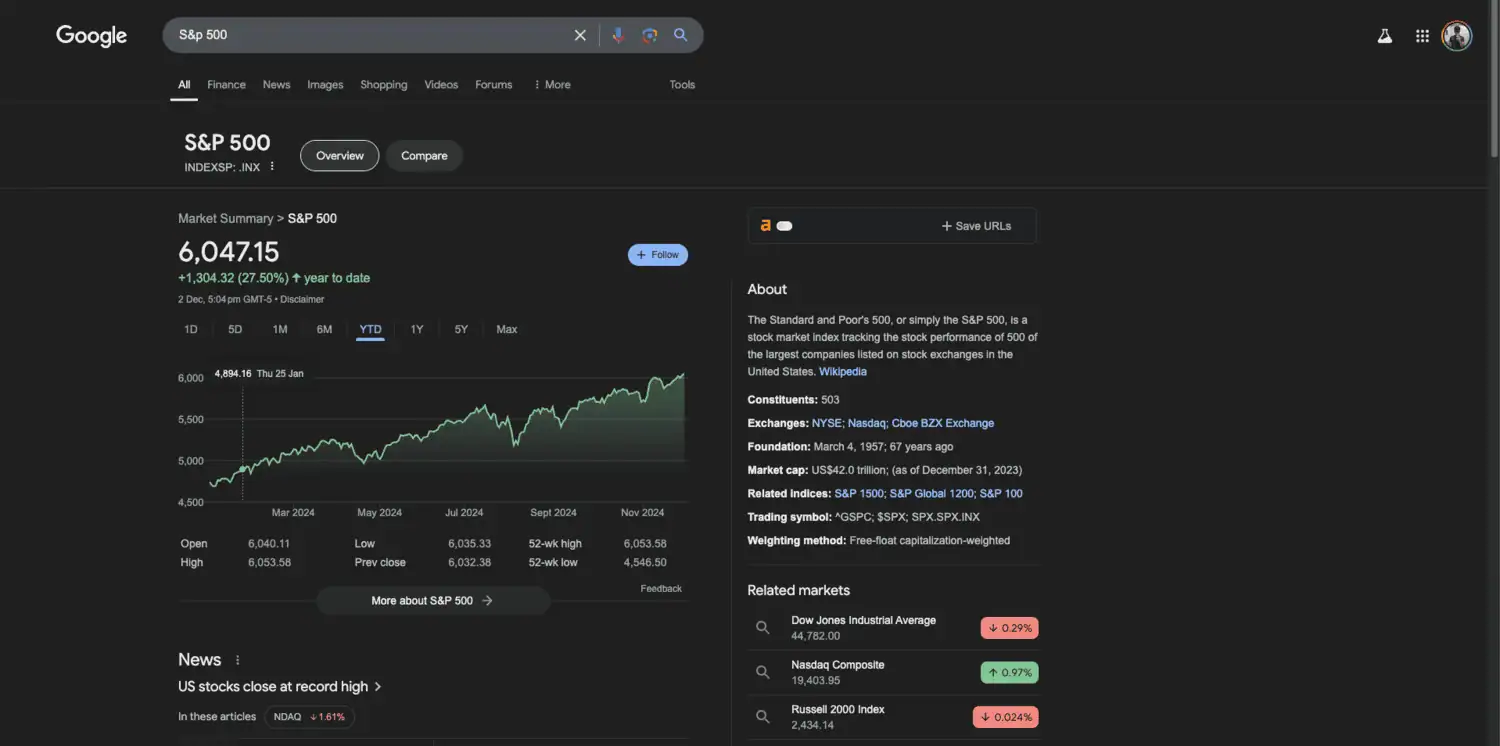The image size is (1500, 746).
Task: Click Dow Jones 0.29% change badge
Action: point(1009,628)
